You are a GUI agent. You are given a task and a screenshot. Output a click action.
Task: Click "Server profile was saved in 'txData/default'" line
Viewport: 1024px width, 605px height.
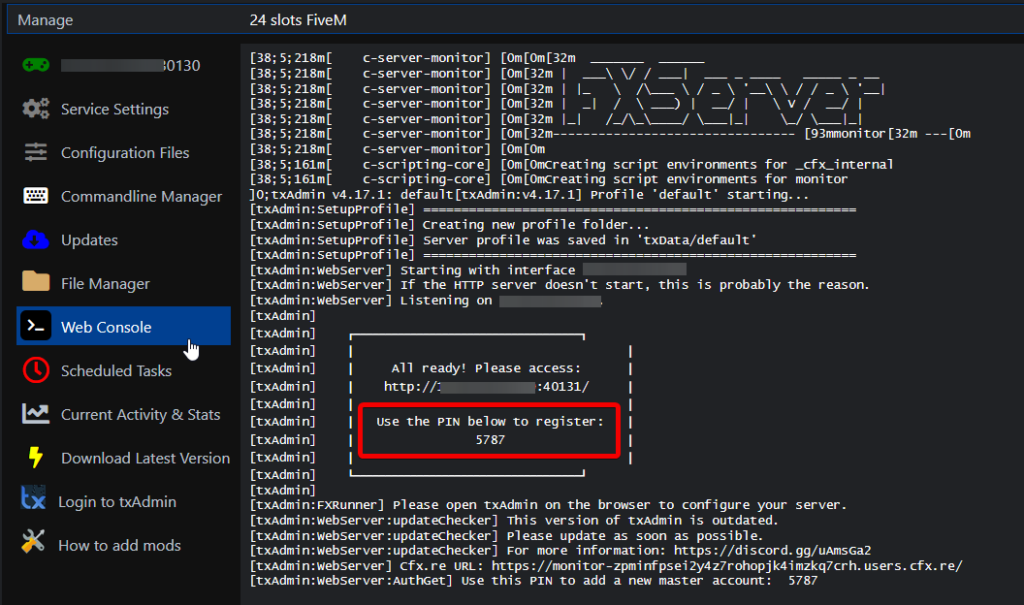tap(589, 240)
